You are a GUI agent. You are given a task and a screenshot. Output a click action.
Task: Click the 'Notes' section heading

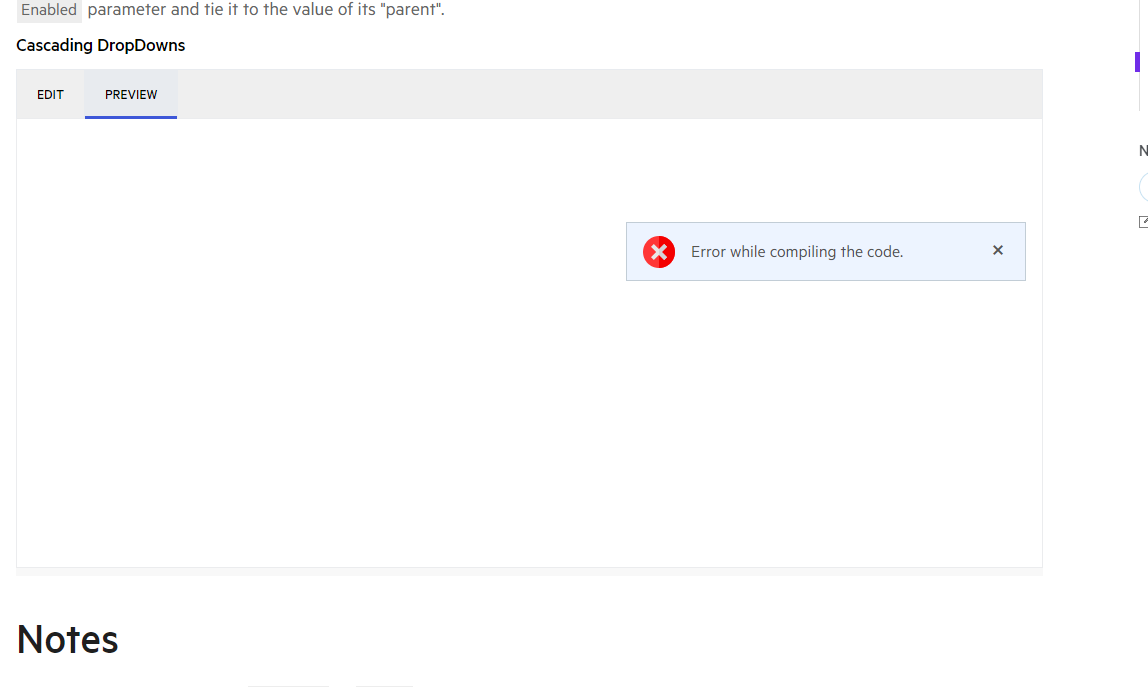pos(66,639)
